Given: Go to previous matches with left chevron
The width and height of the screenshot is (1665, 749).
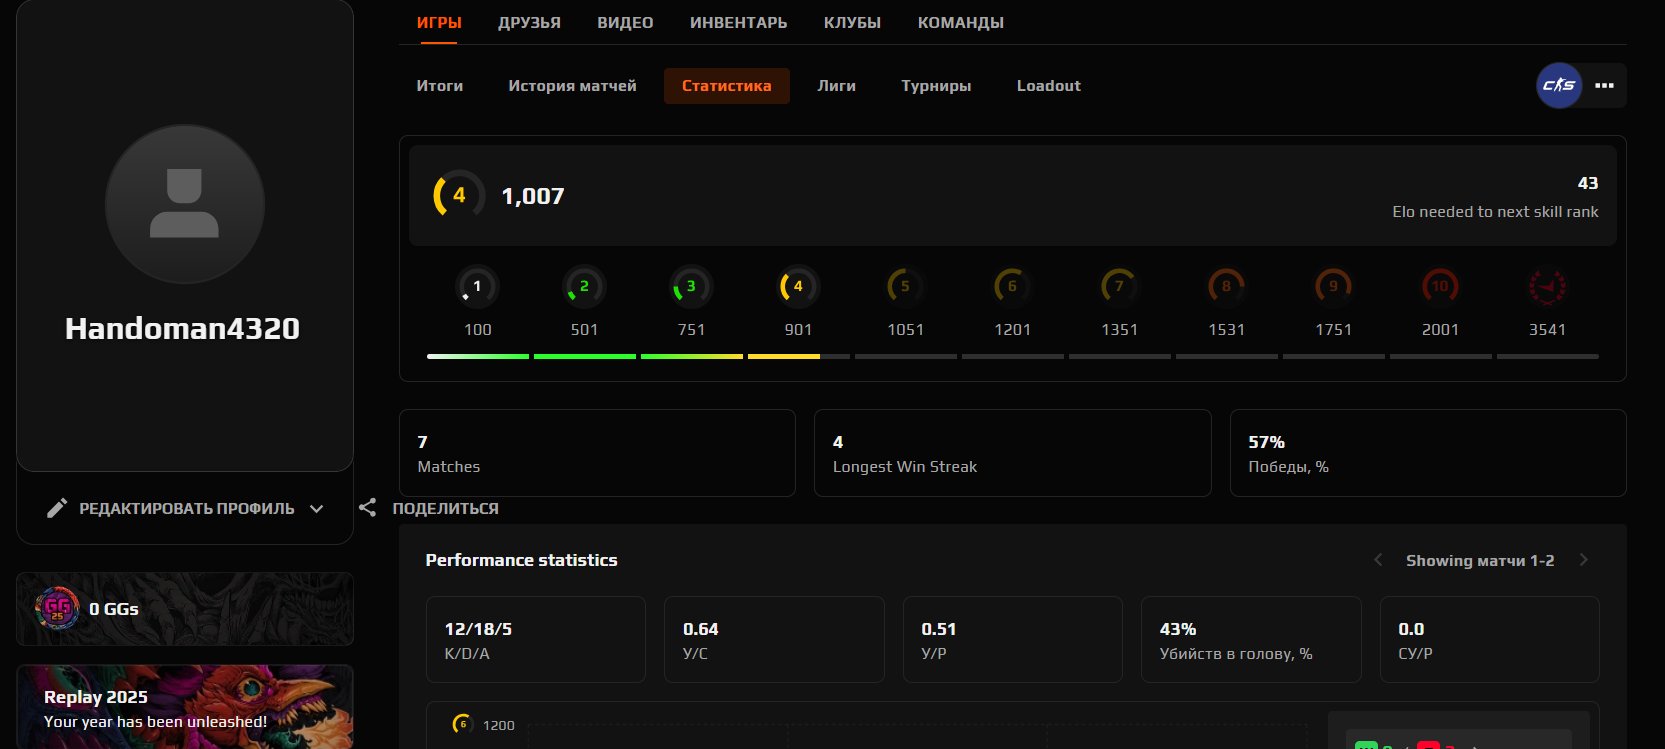Looking at the screenshot, I should (1378, 560).
